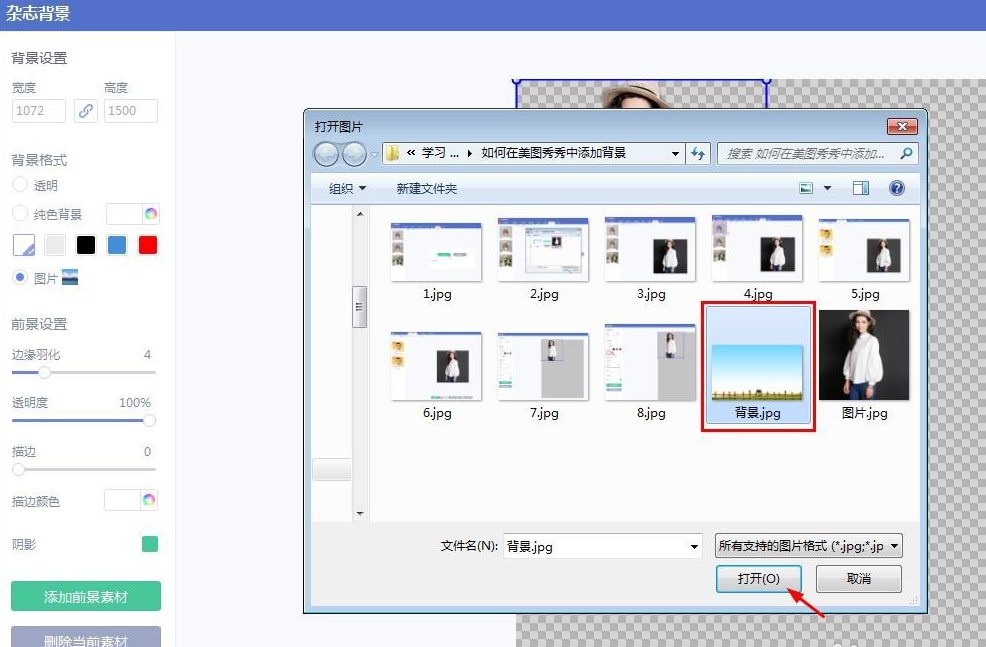Open the help icon in dialog toolbar
Viewport: 986px width, 647px height.
pyautogui.click(x=896, y=188)
